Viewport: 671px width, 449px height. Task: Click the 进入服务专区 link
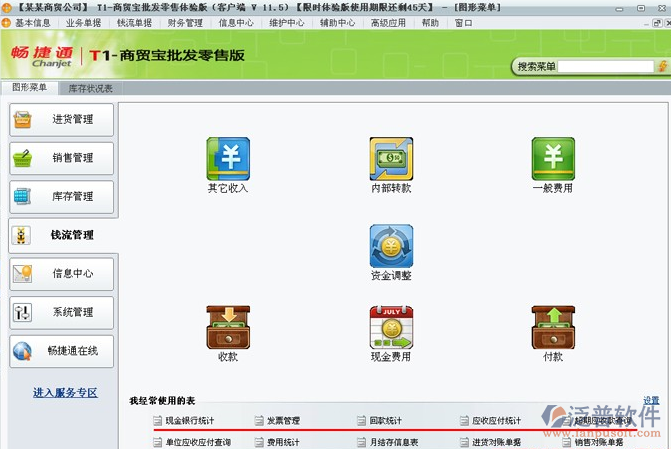65,393
